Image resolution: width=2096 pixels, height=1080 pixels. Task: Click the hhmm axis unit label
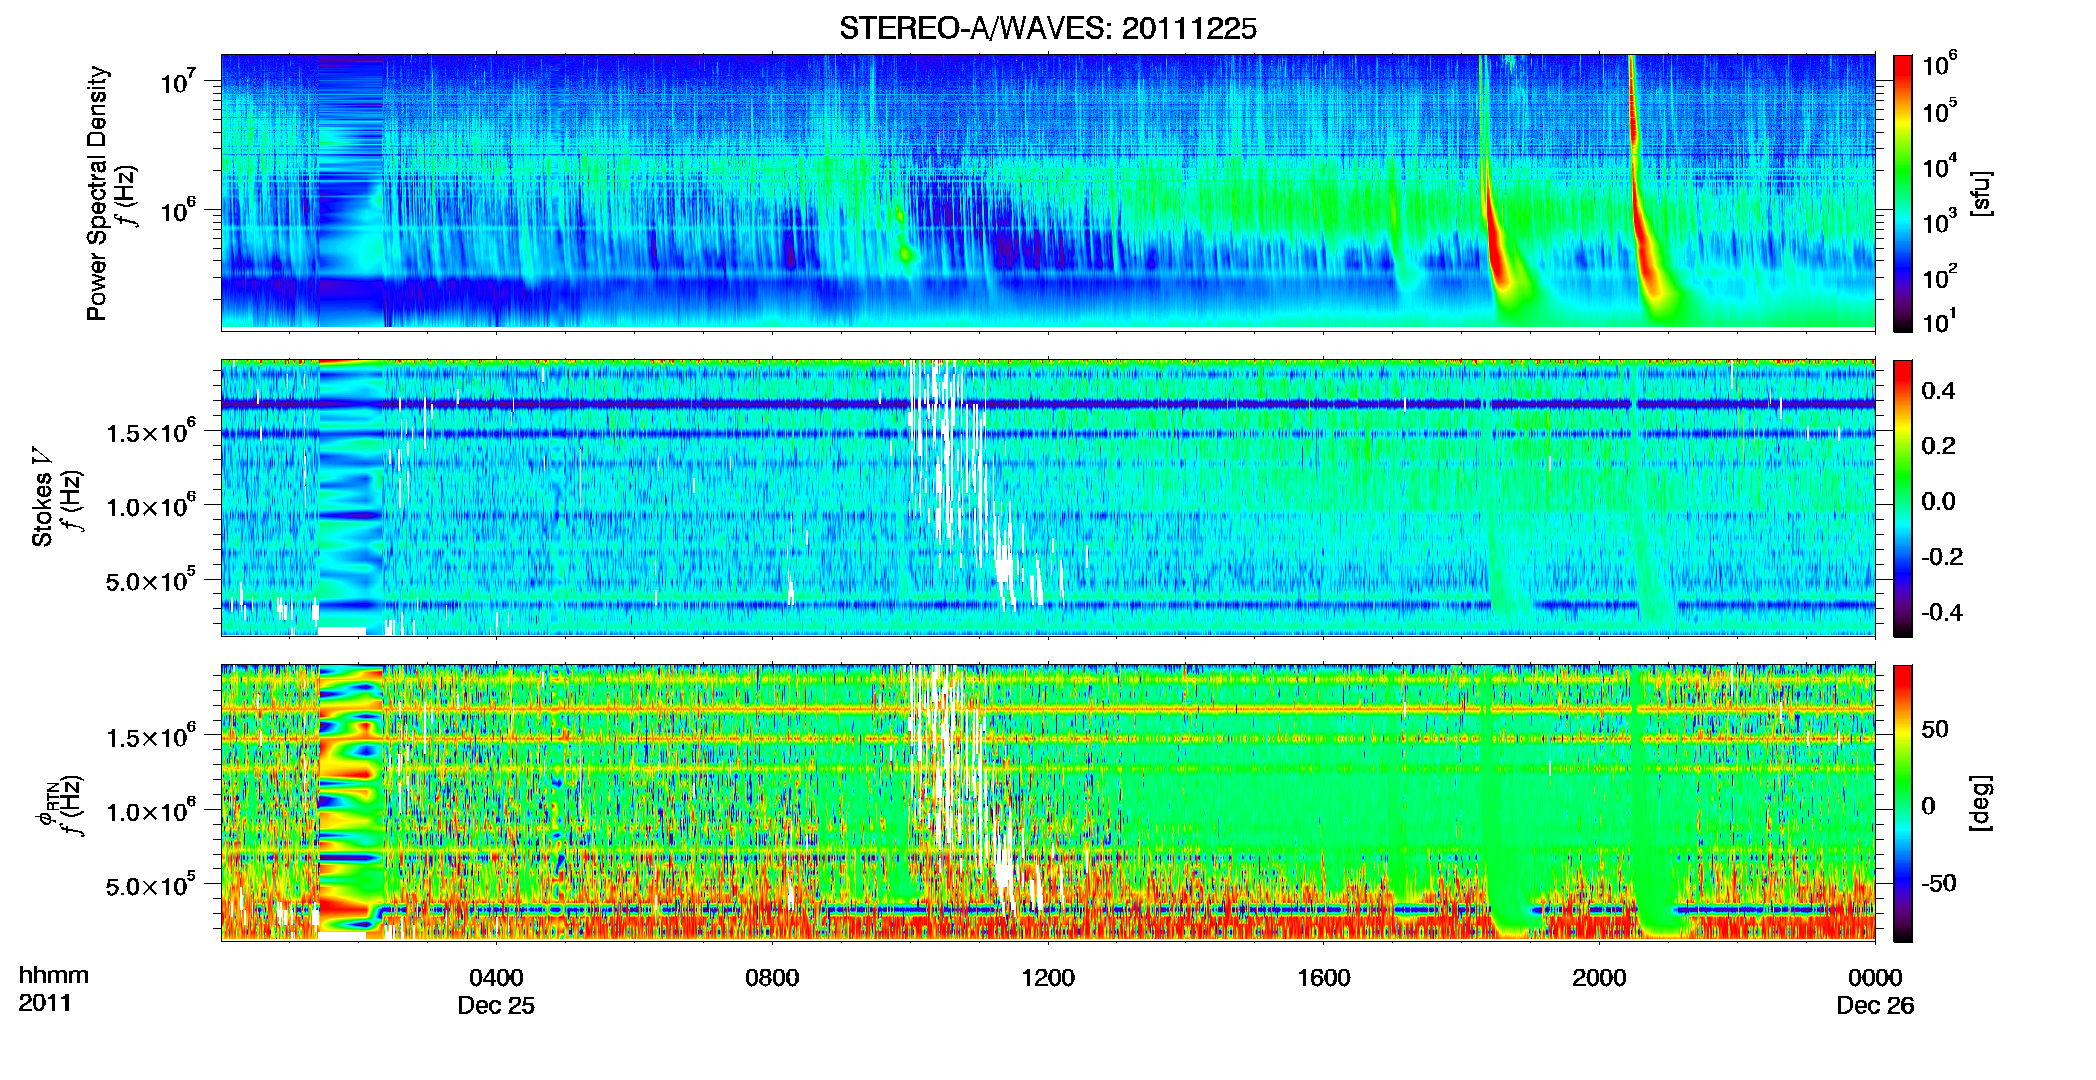(x=54, y=975)
